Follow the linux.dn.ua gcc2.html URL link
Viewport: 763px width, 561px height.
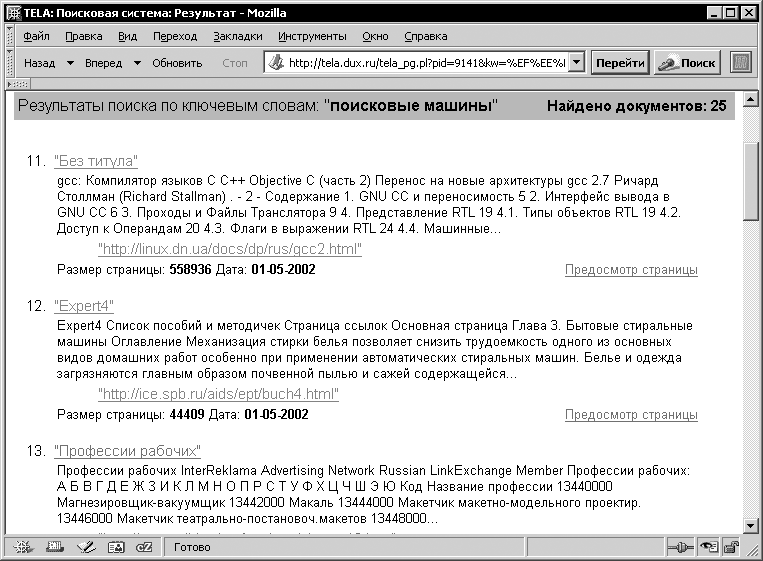tap(230, 249)
